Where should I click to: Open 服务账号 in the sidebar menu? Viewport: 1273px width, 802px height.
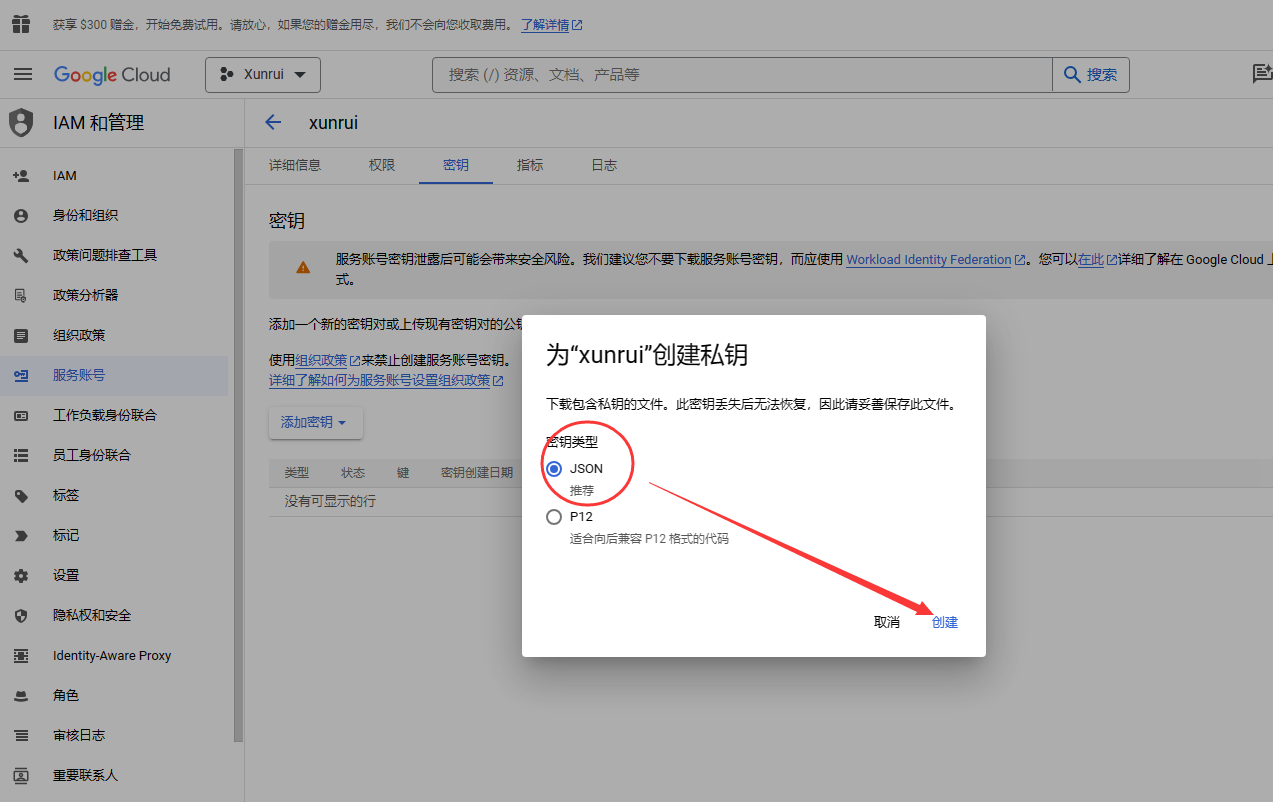point(114,376)
